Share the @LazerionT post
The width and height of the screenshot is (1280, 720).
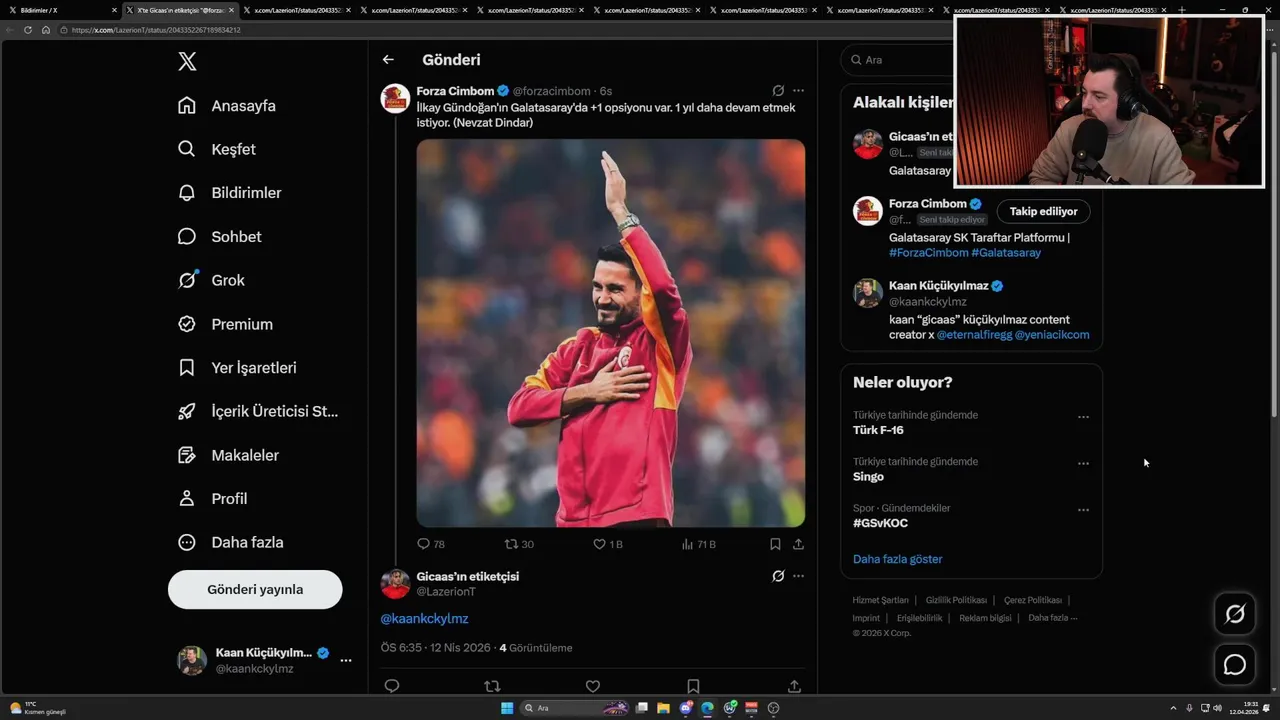click(x=794, y=686)
